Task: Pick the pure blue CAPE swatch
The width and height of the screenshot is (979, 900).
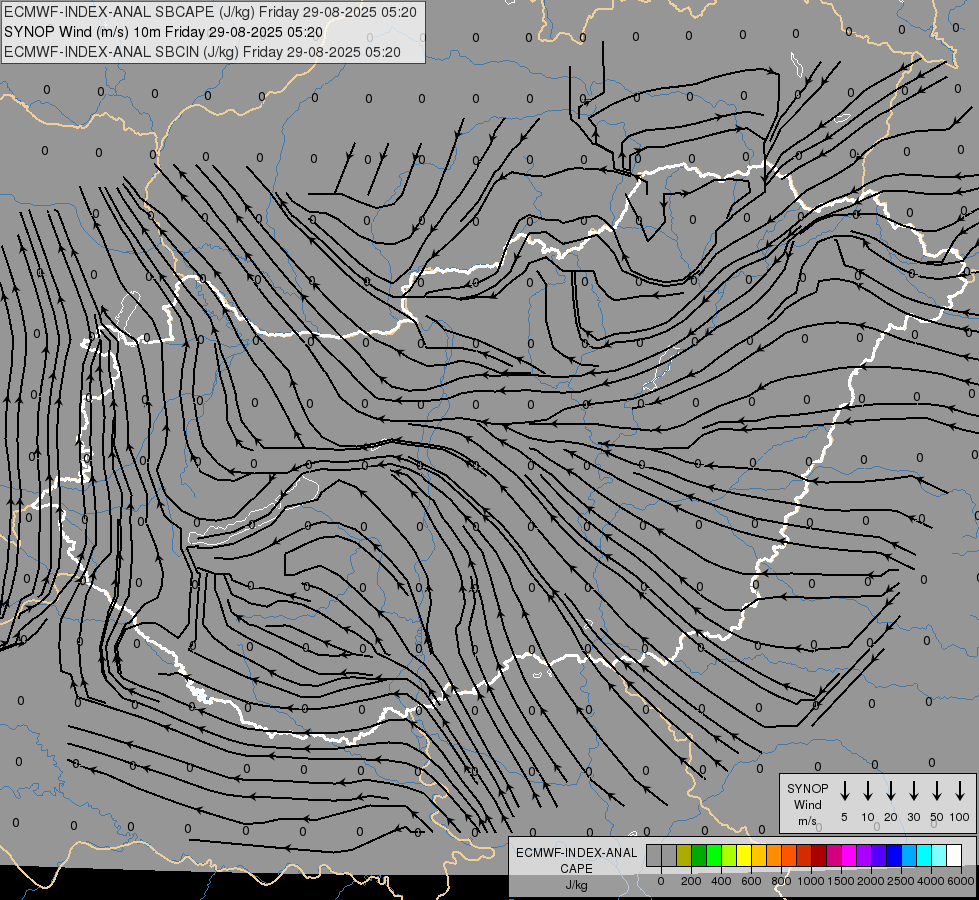Action: click(x=895, y=855)
